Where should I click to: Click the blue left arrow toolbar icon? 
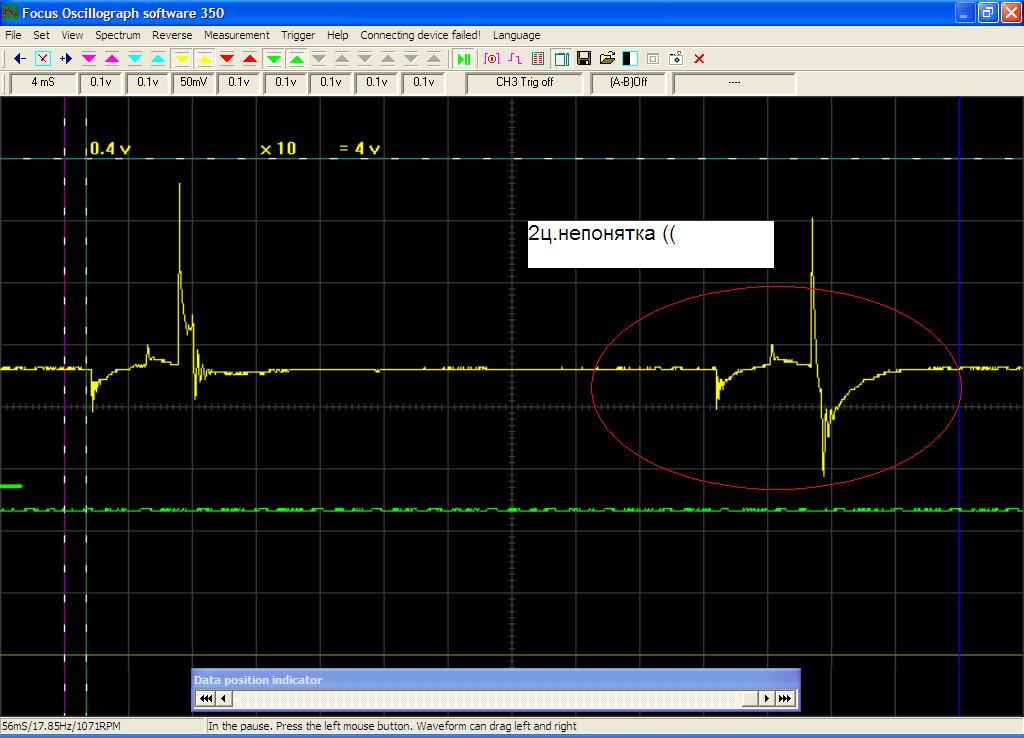(x=20, y=59)
